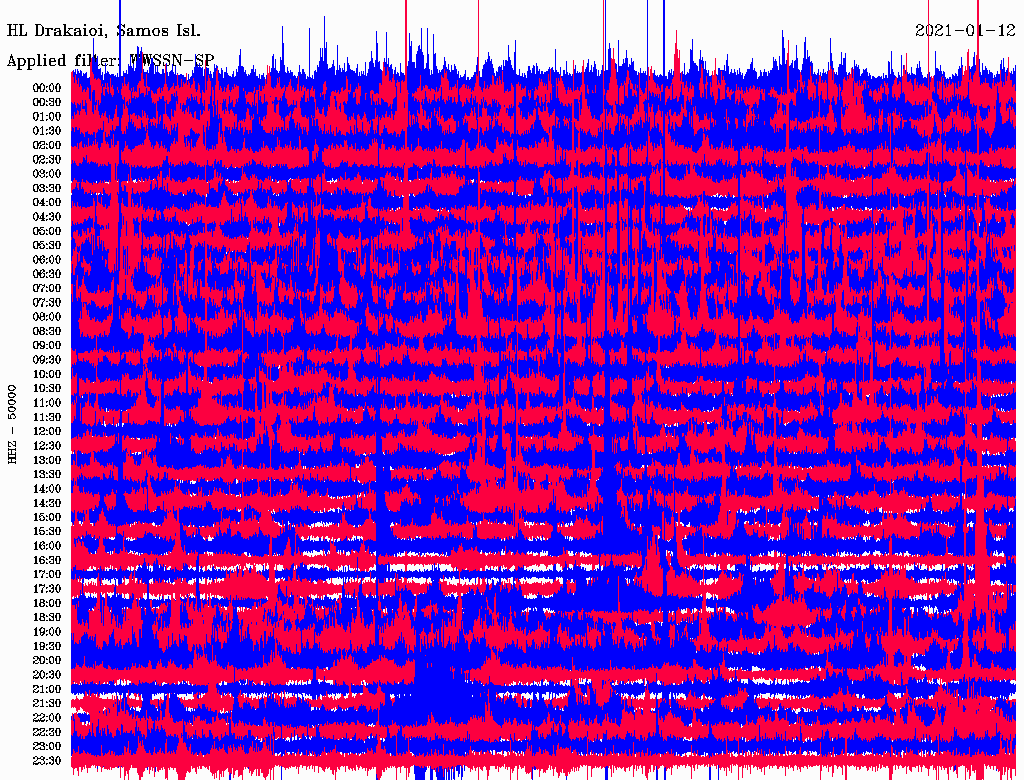Click the 23:00 time row label
The width and height of the screenshot is (1024, 780).
point(47,747)
